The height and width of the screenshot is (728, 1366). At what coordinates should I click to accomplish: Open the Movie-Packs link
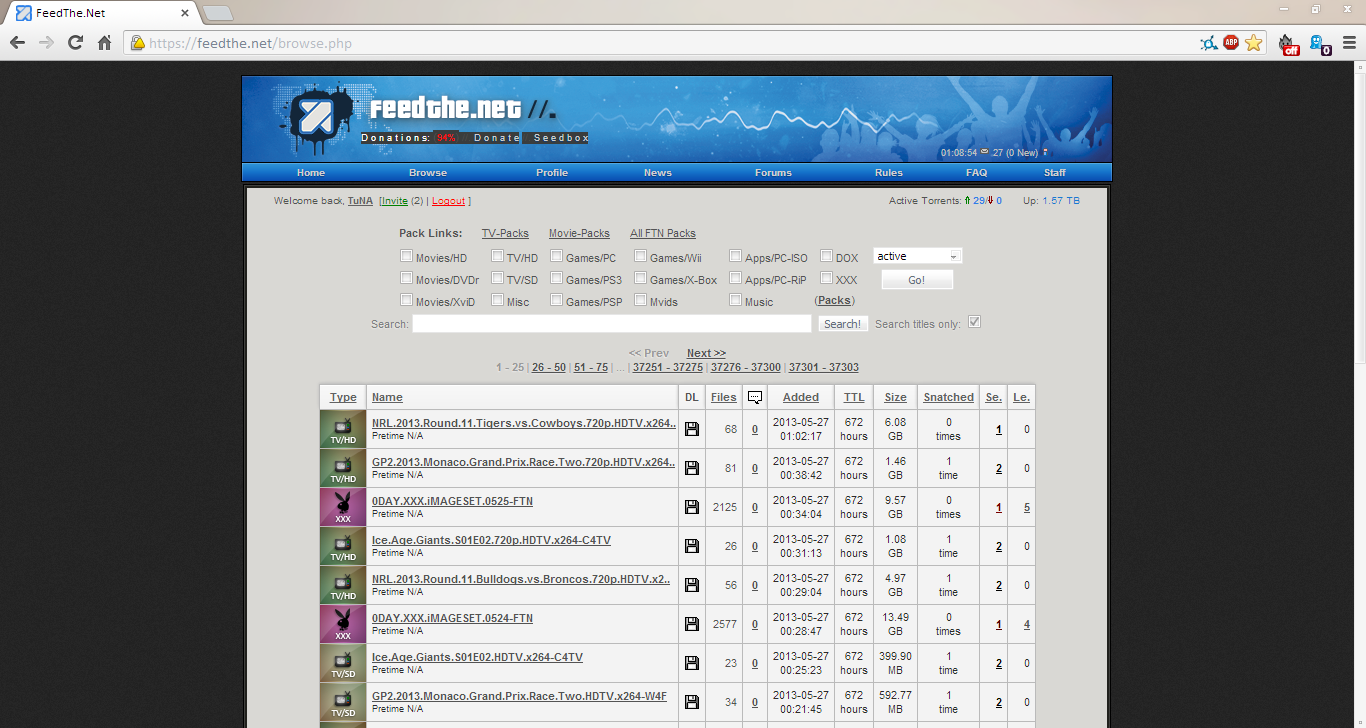coord(579,233)
